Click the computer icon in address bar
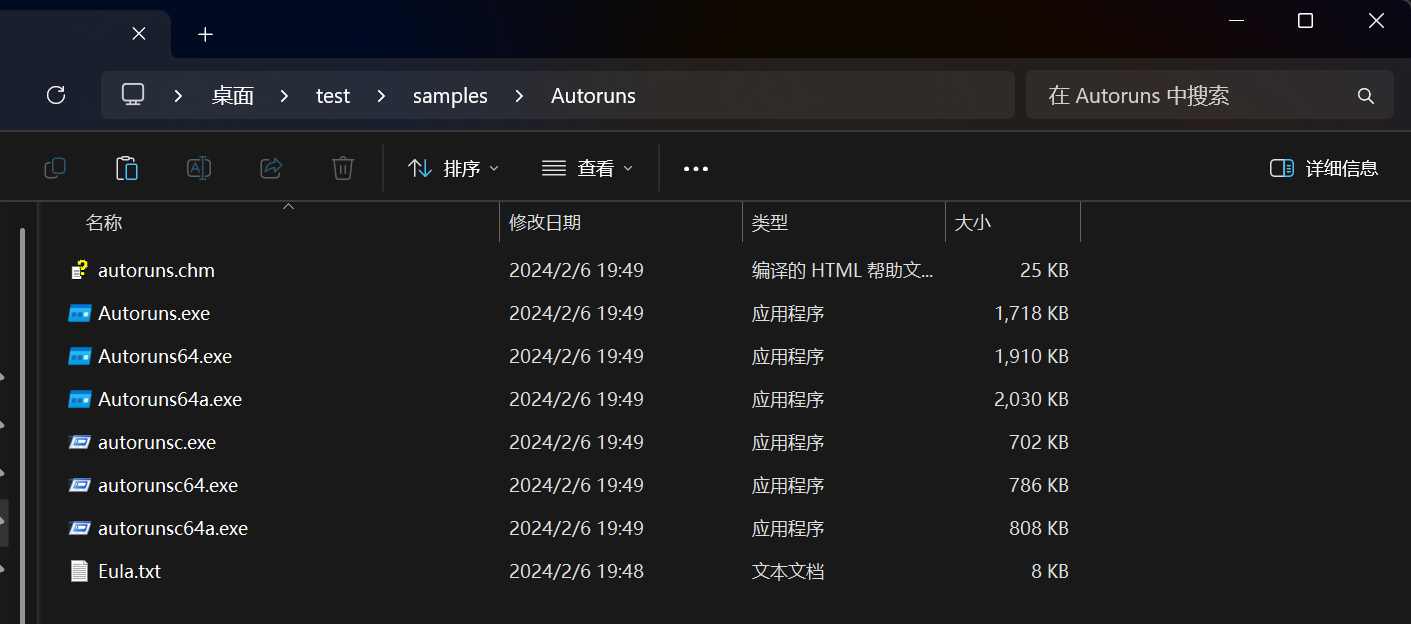This screenshot has height=624, width=1411. [133, 95]
